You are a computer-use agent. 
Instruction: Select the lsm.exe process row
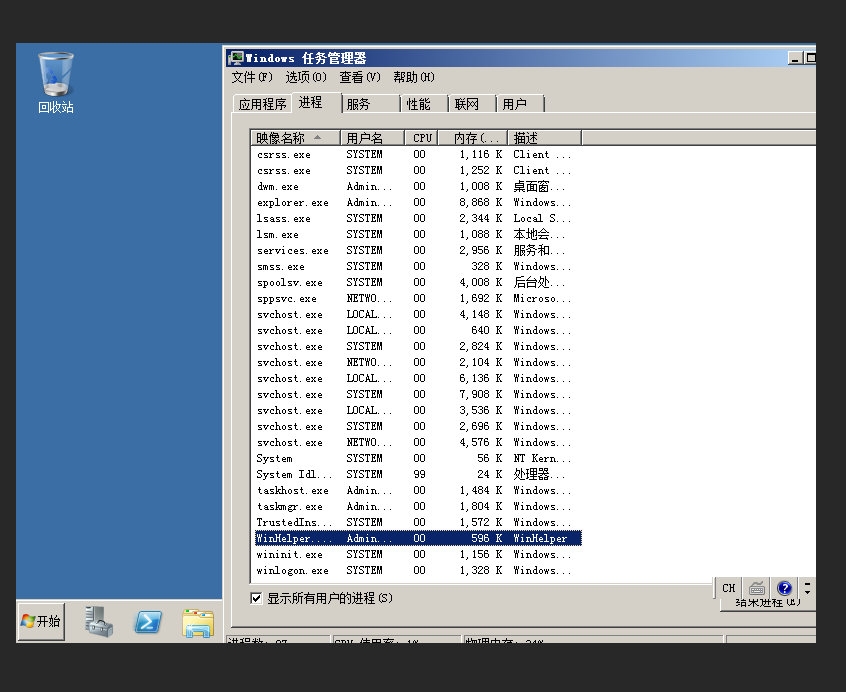click(x=418, y=235)
